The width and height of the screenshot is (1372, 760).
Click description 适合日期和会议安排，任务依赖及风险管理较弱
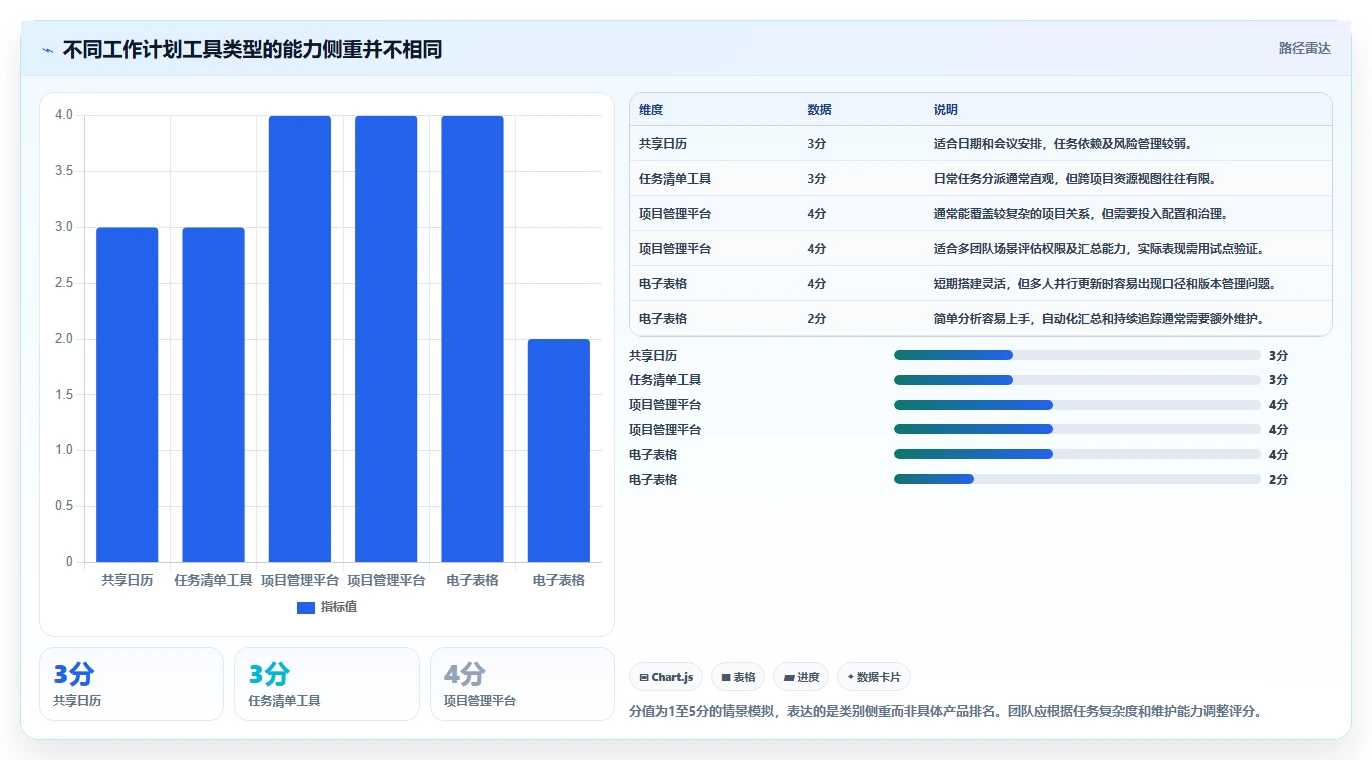[1062, 143]
